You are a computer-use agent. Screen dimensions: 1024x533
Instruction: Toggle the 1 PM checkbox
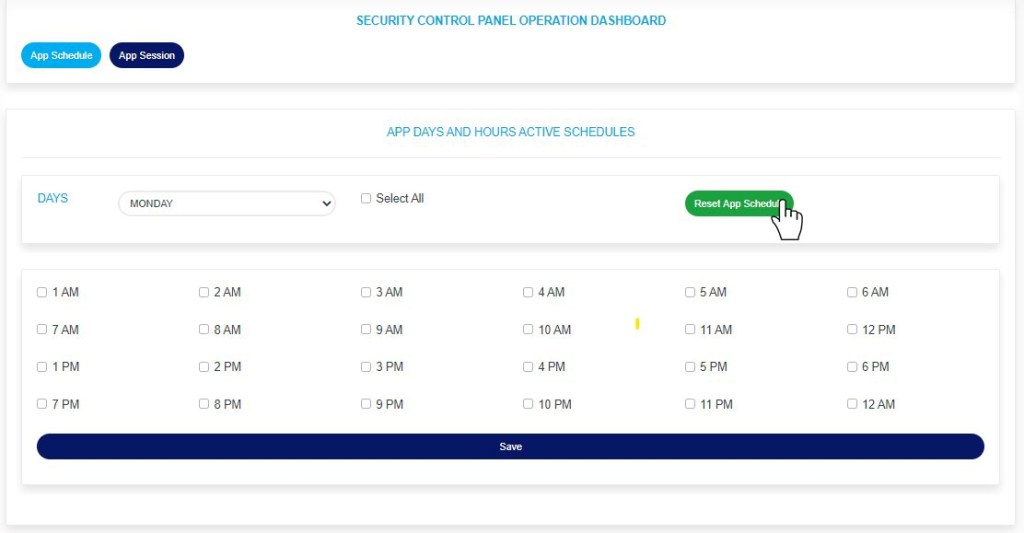(x=42, y=367)
